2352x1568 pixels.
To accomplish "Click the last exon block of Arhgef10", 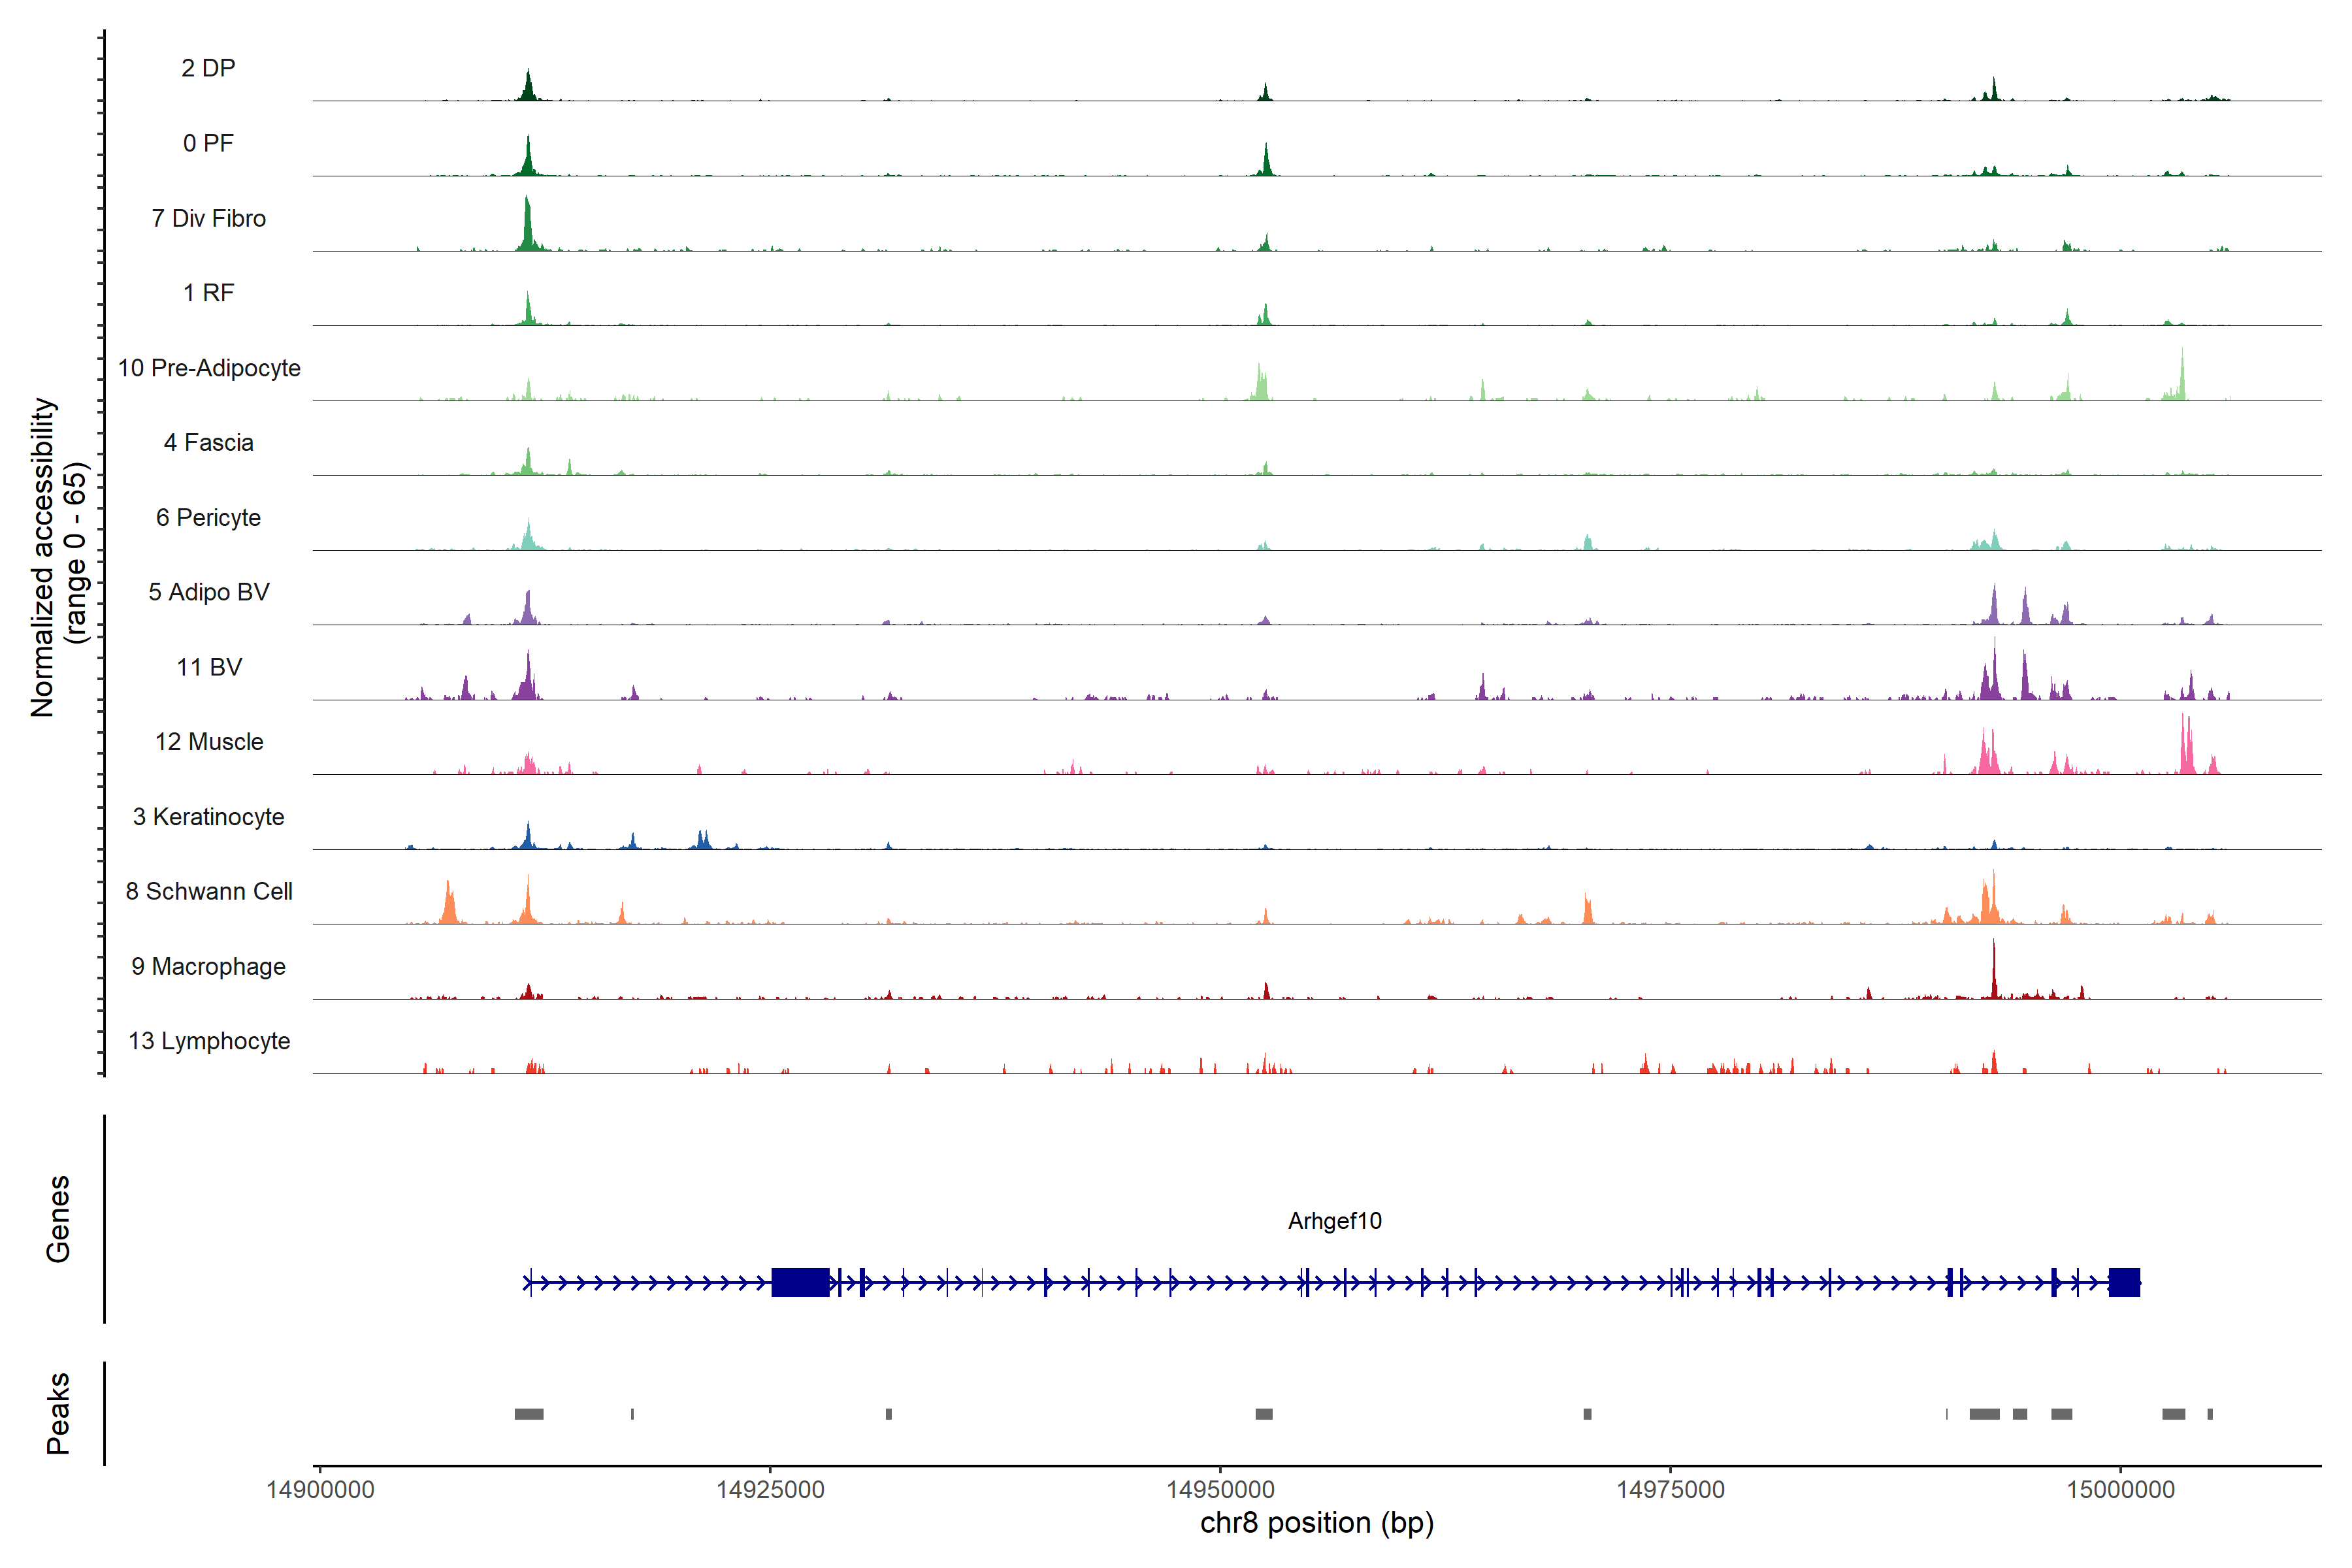I will point(2124,1282).
